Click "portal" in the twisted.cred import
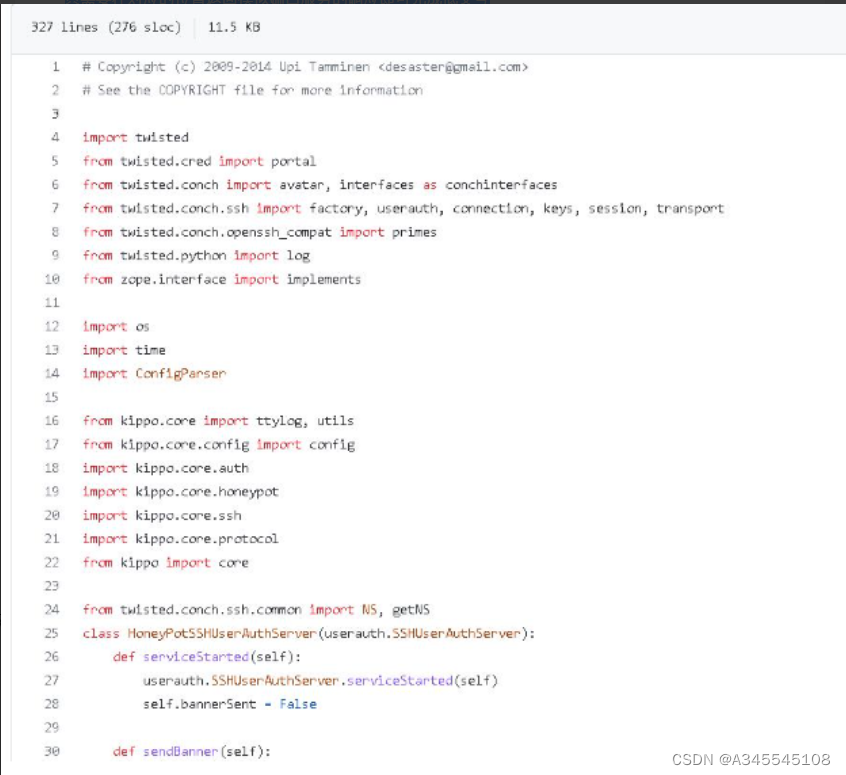This screenshot has height=775, width=846. click(293, 161)
